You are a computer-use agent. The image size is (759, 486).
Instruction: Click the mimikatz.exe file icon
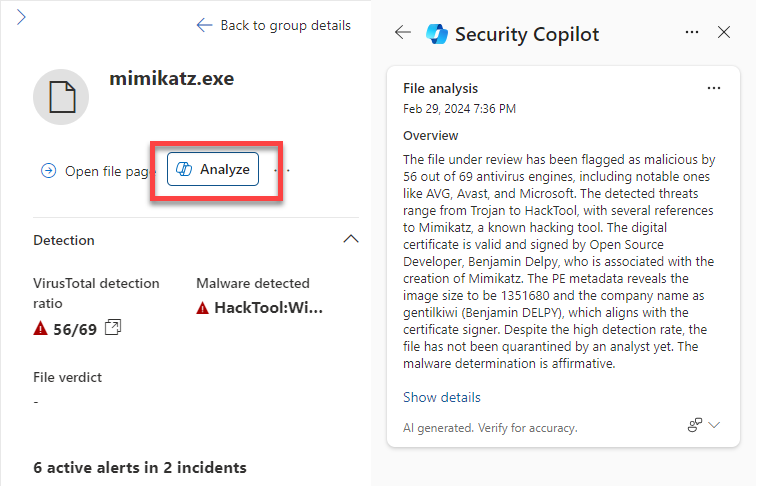(x=61, y=97)
